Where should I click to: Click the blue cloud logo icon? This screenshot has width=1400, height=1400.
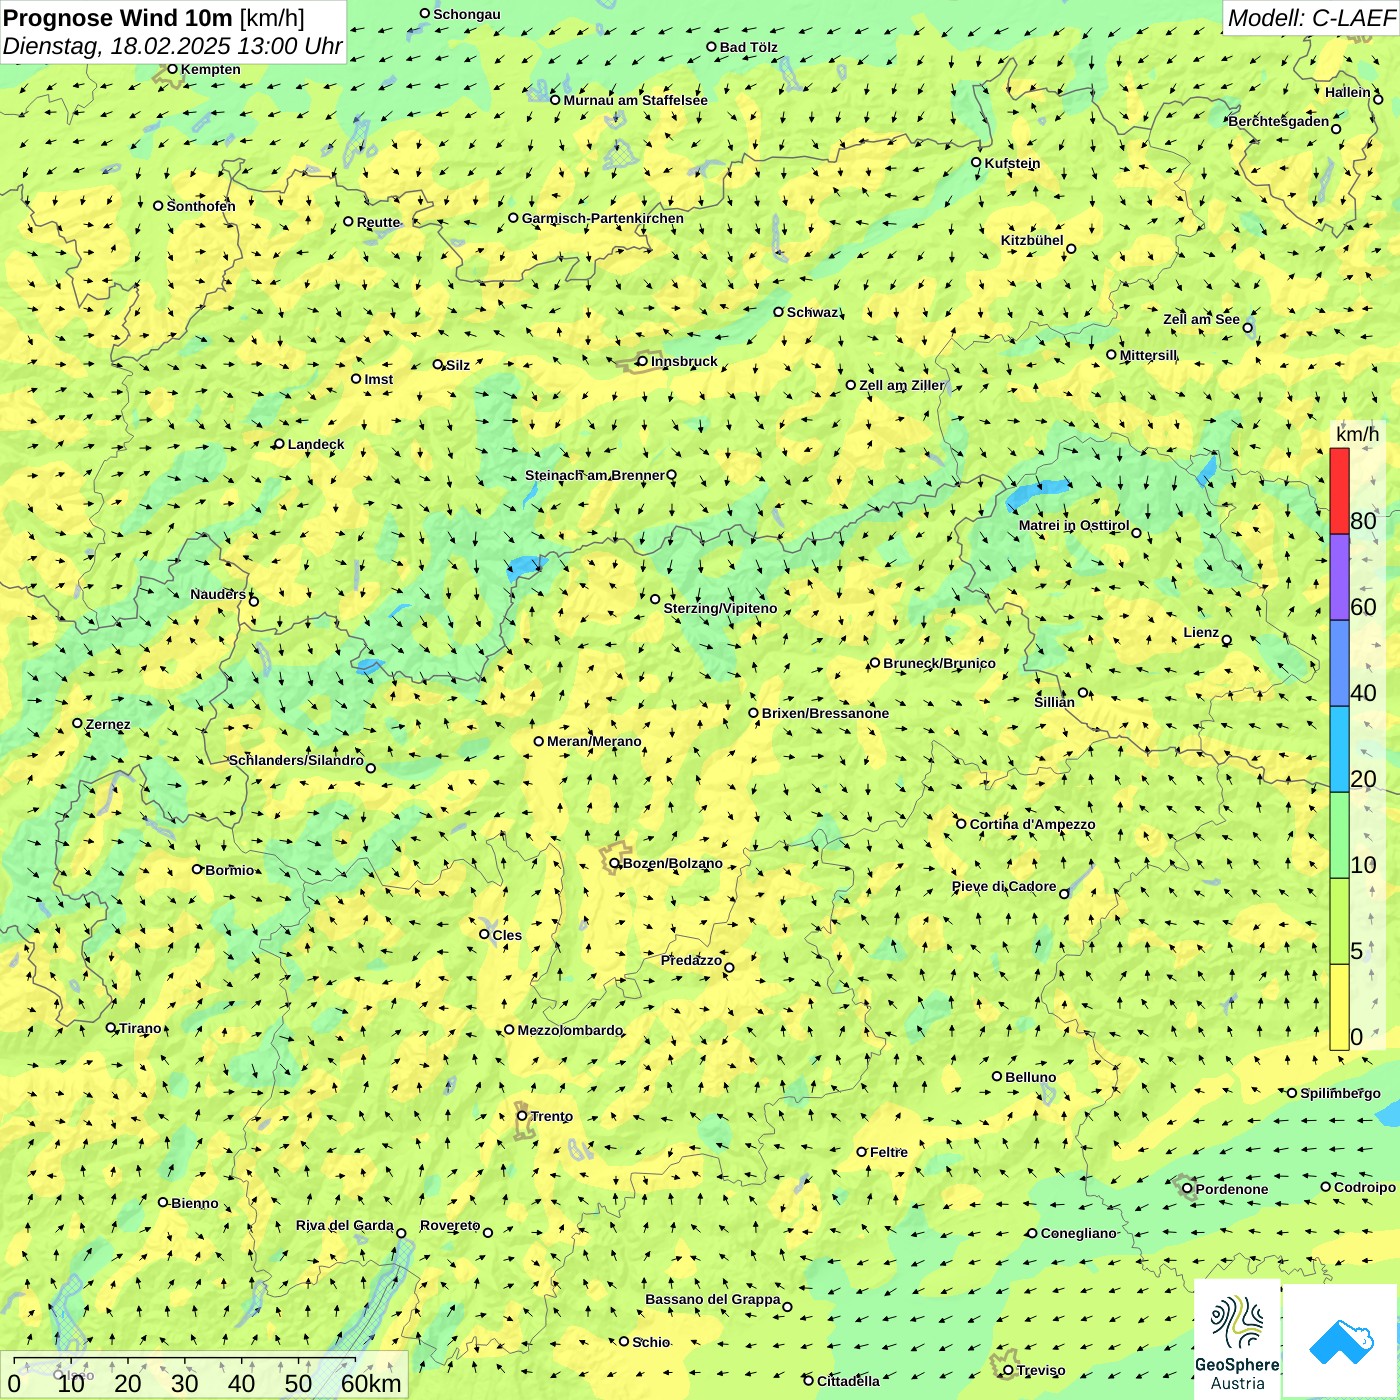(x=1340, y=1341)
